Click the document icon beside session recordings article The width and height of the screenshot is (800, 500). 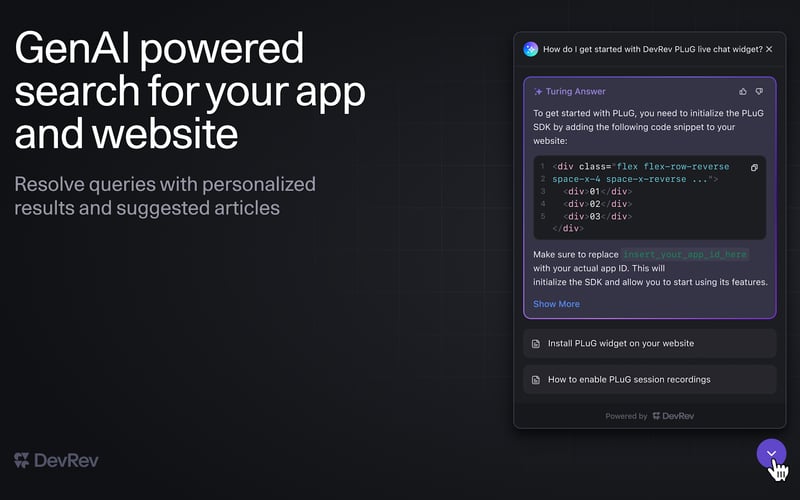536,380
